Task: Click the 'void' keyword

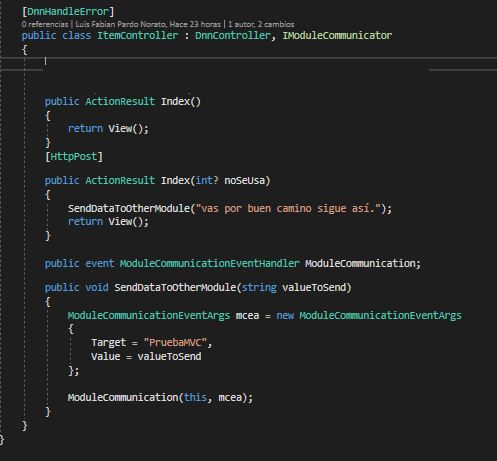Action: 97,287
